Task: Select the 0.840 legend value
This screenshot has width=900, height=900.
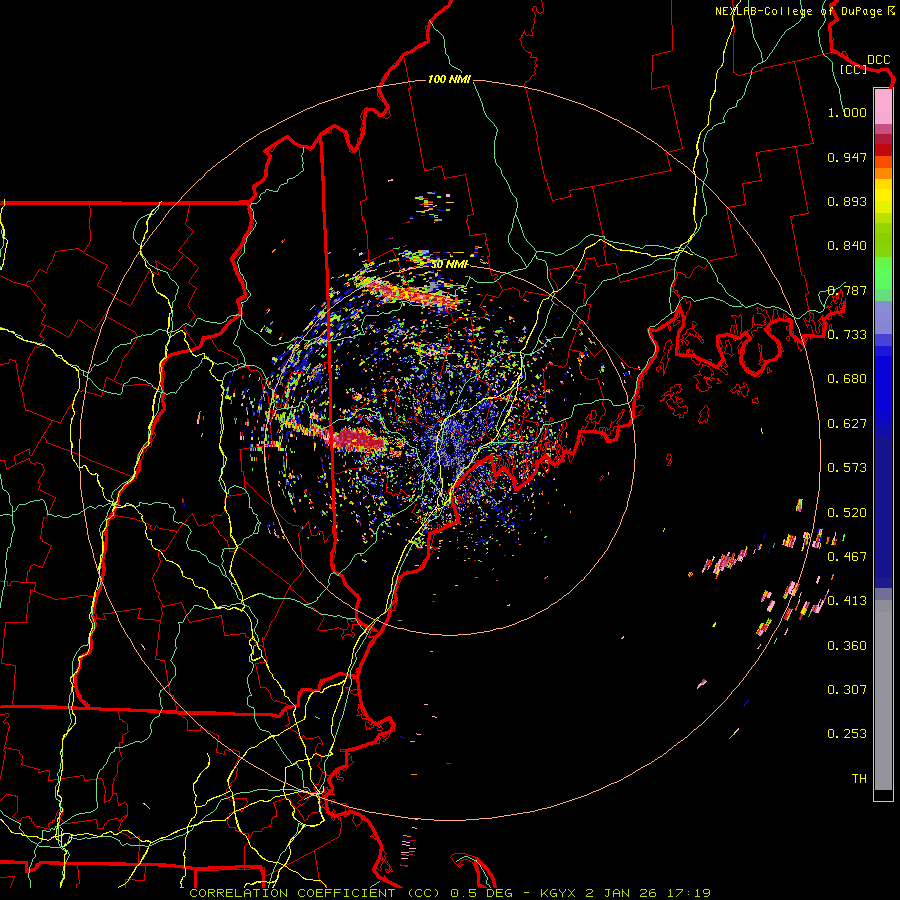Action: pyautogui.click(x=847, y=246)
